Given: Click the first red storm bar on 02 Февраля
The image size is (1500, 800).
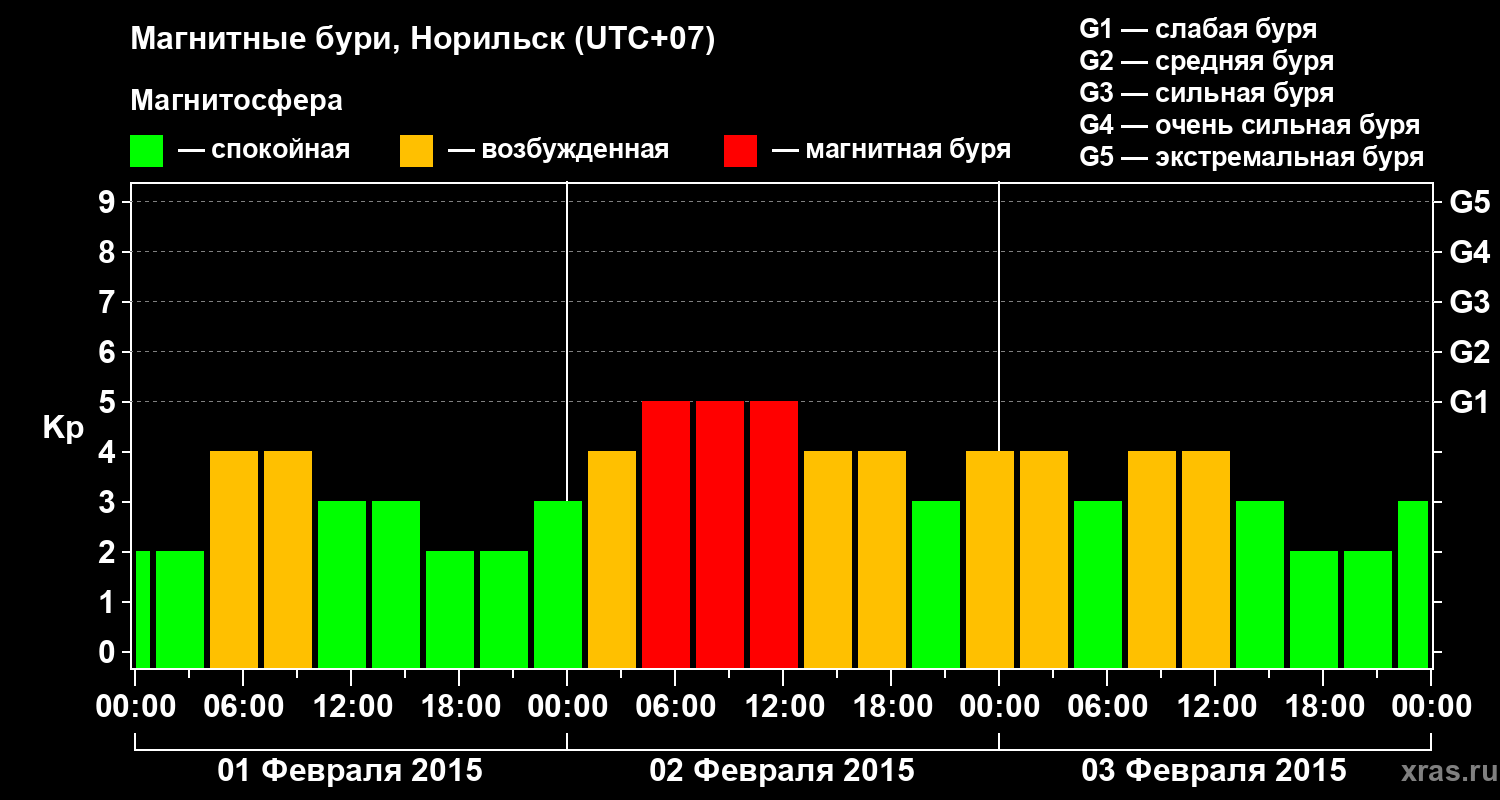Looking at the screenshot, I should click(666, 534).
